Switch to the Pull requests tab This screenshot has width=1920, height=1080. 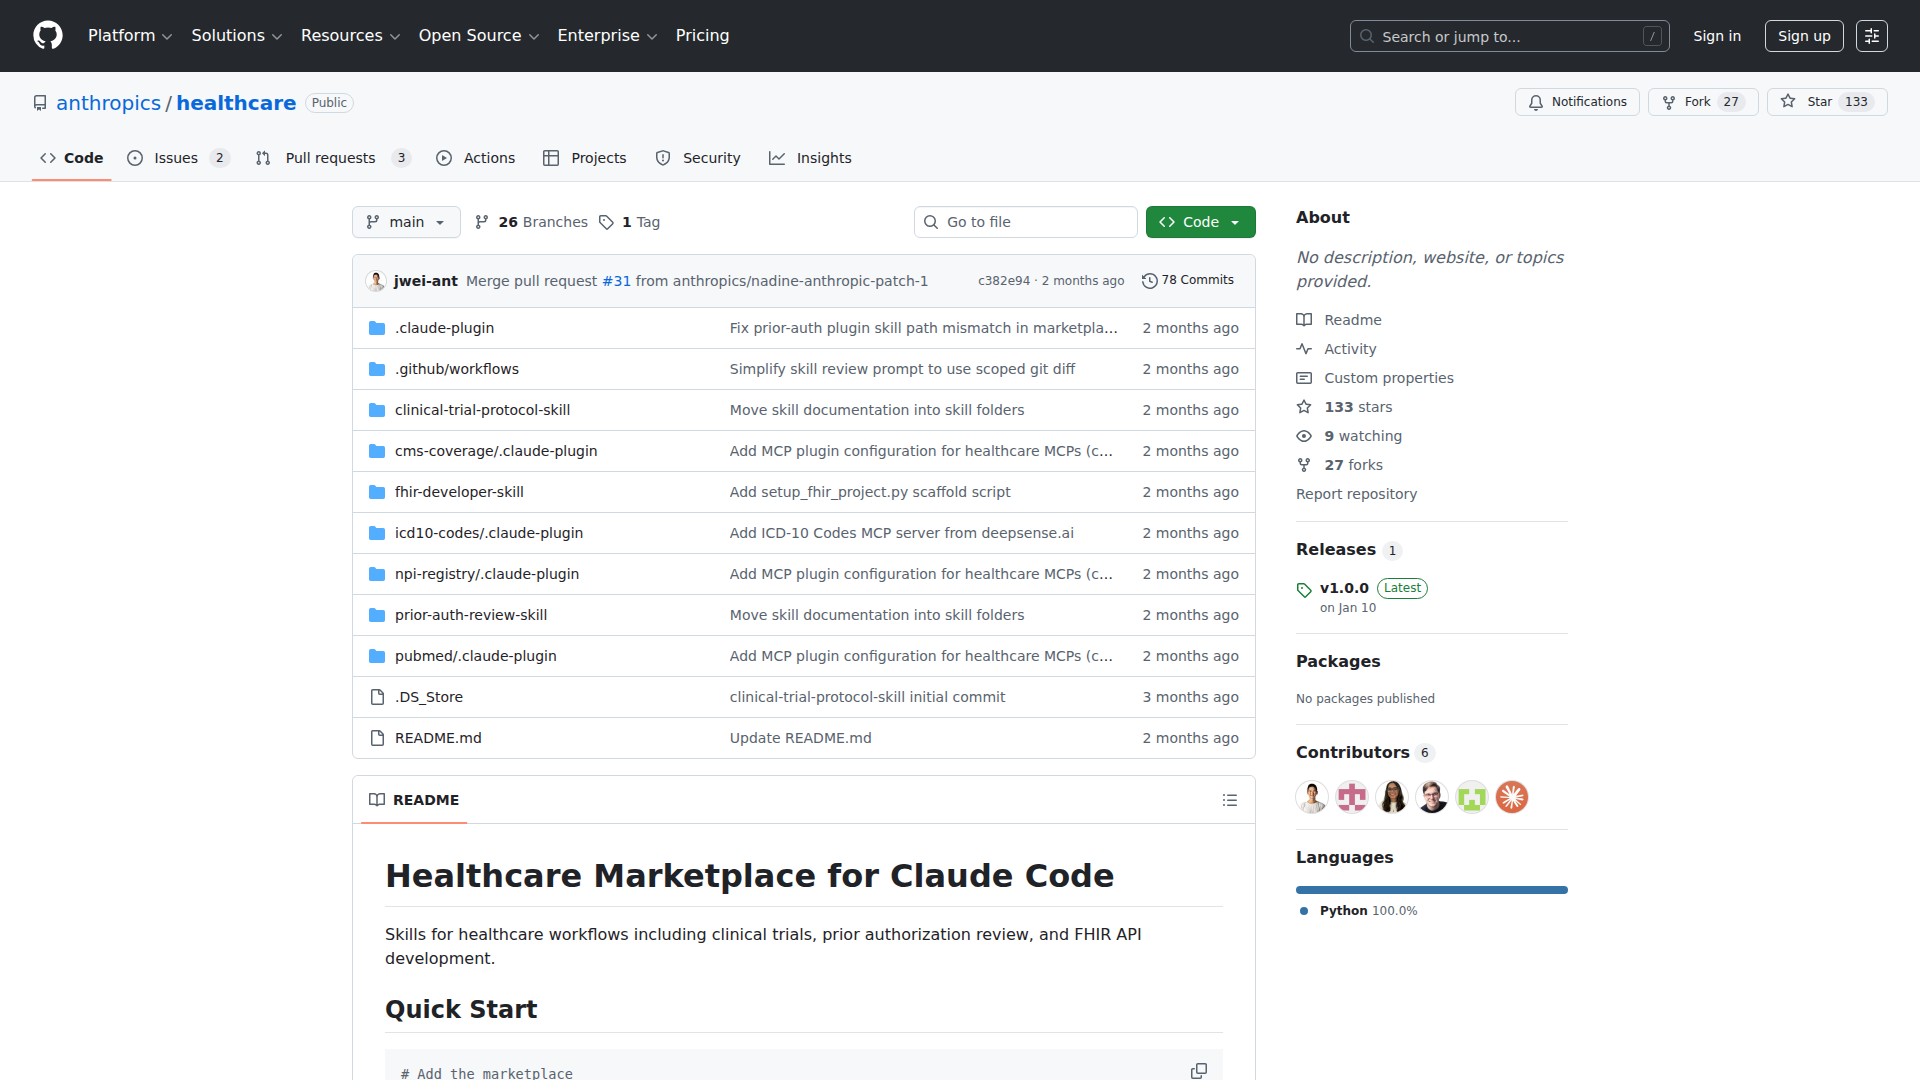coord(330,158)
